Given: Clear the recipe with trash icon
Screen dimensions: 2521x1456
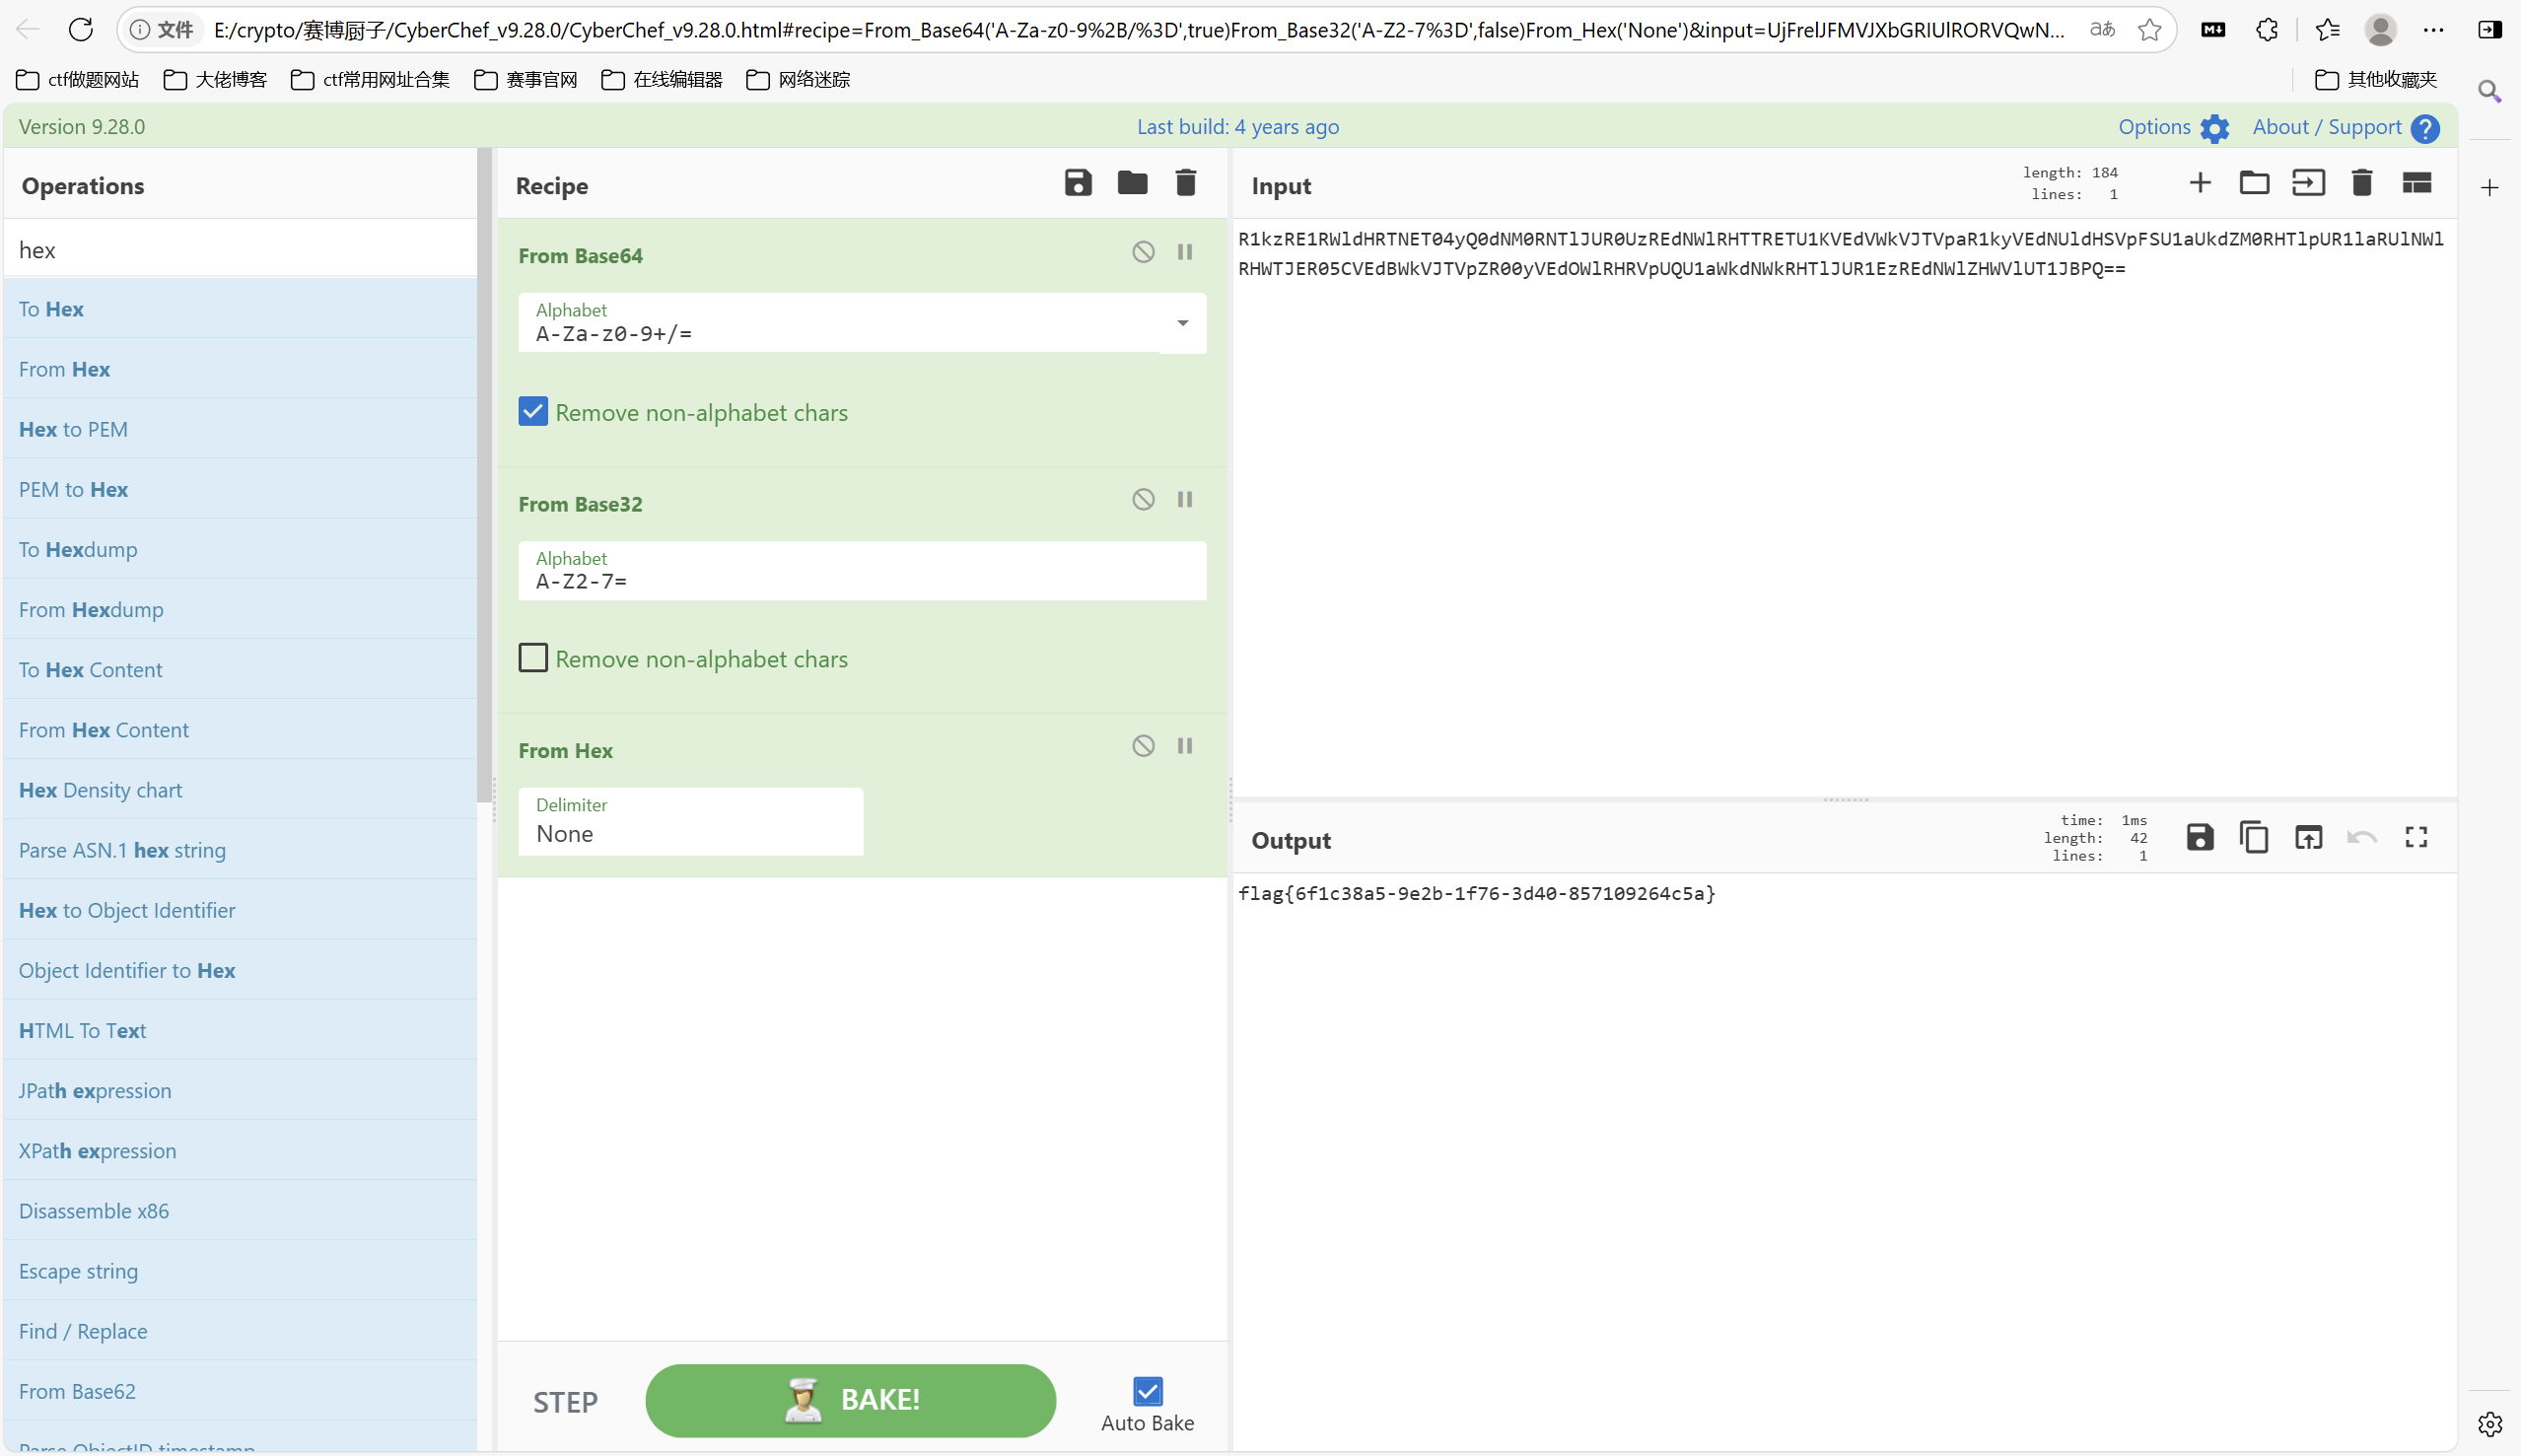Looking at the screenshot, I should tap(1186, 183).
